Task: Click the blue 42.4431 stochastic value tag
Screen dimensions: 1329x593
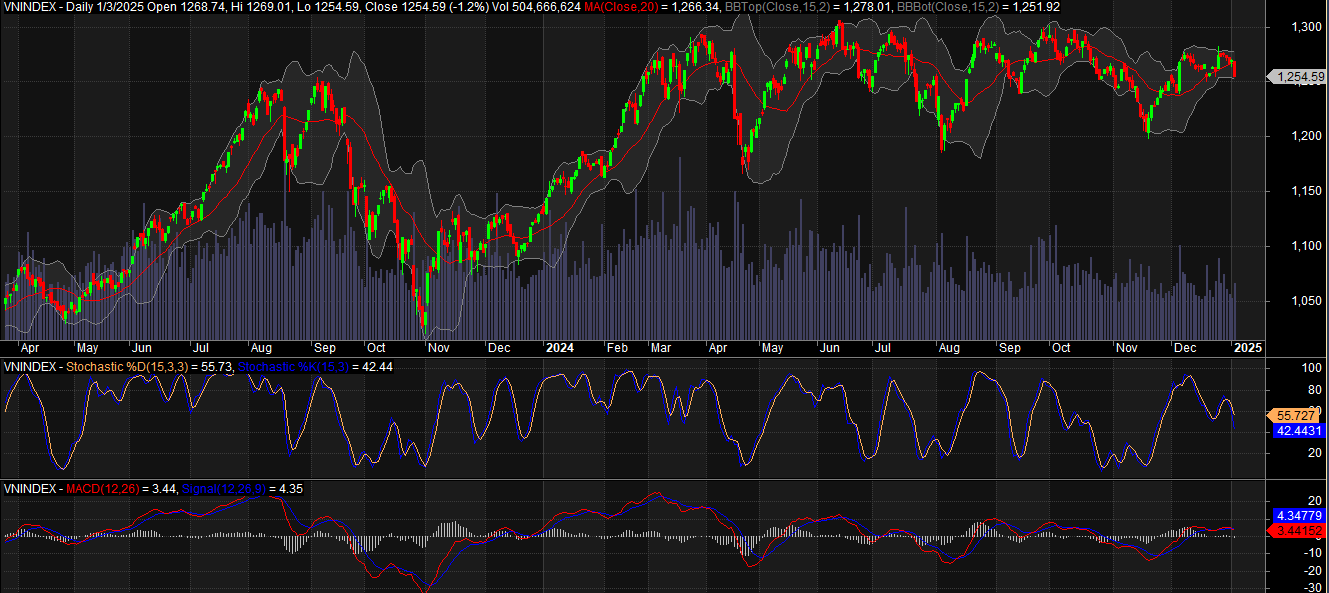Action: tap(1297, 431)
